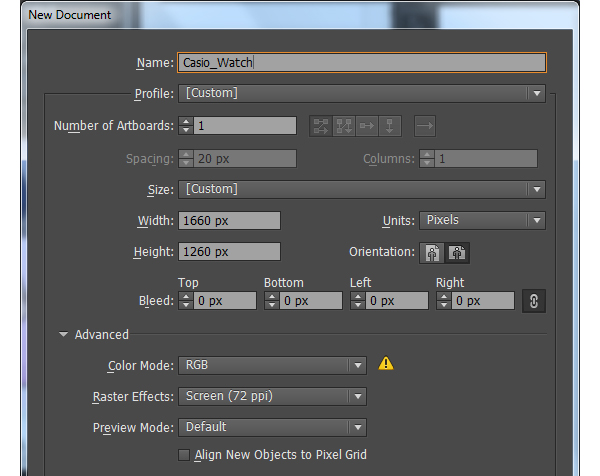Click the Right bleed value field
The image size is (600, 476).
coord(483,301)
